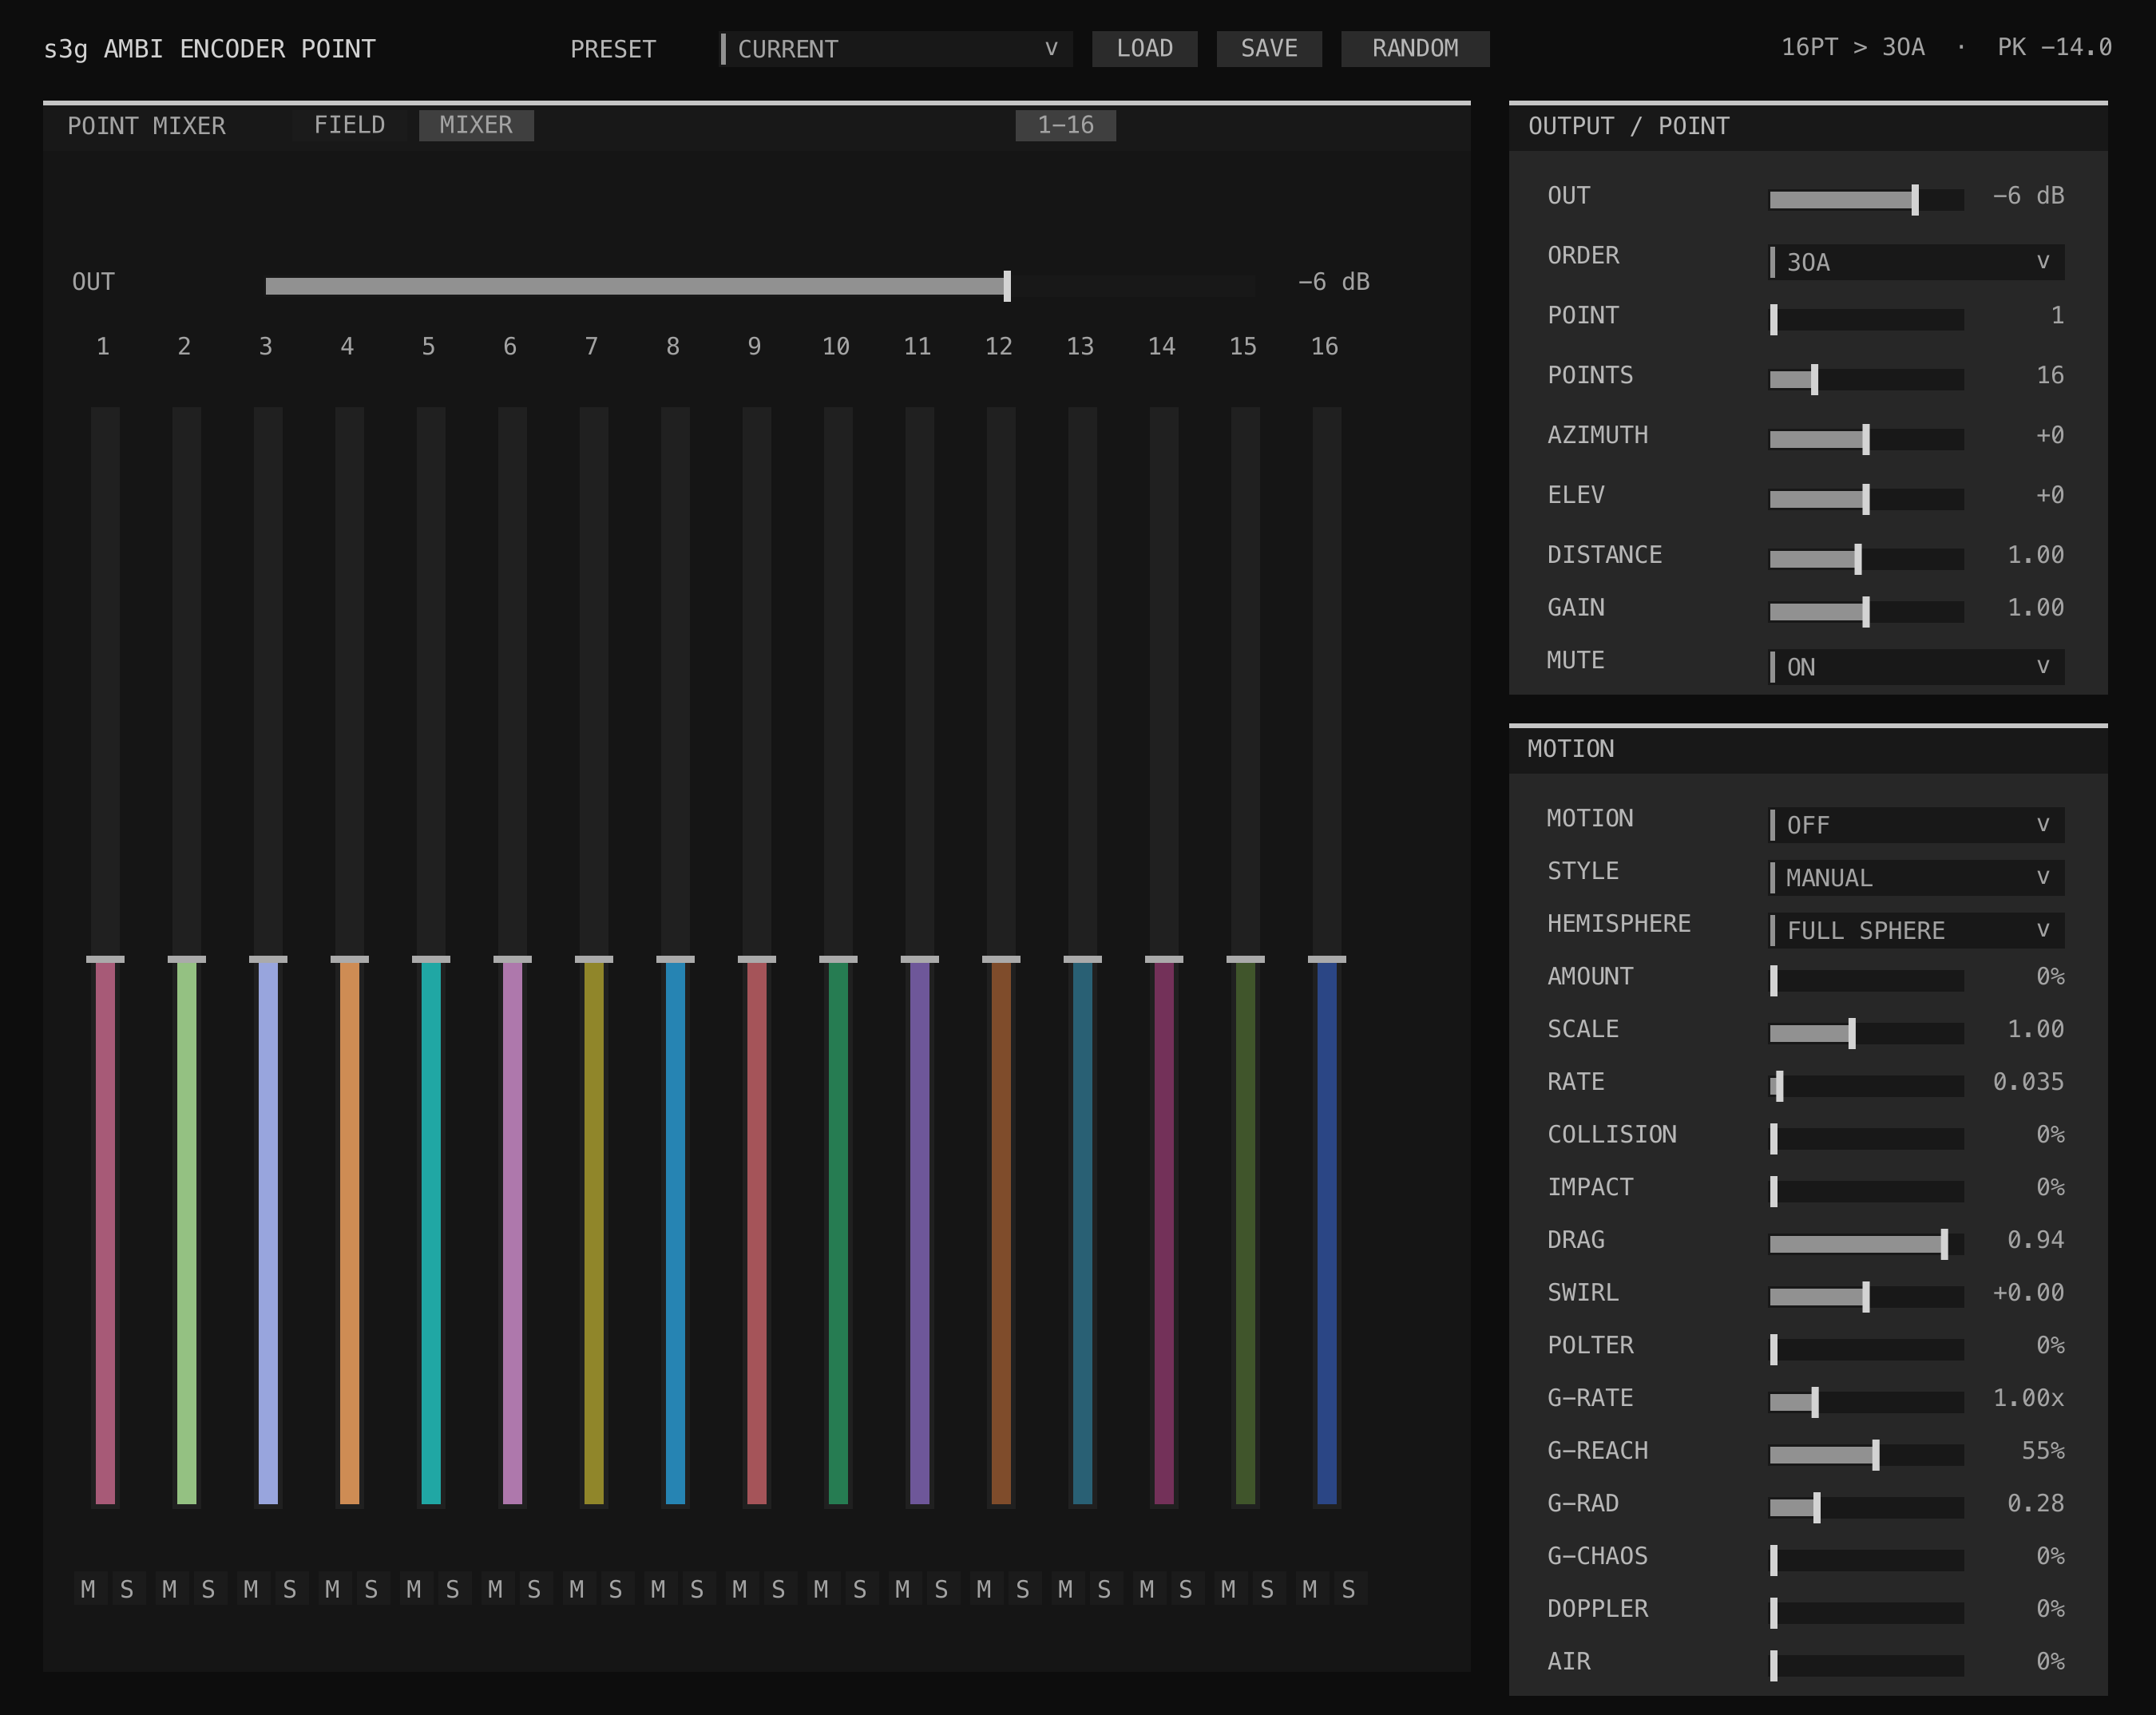This screenshot has height=1715, width=2156.
Task: Click the channel 12 brown fader
Action: (1001, 957)
